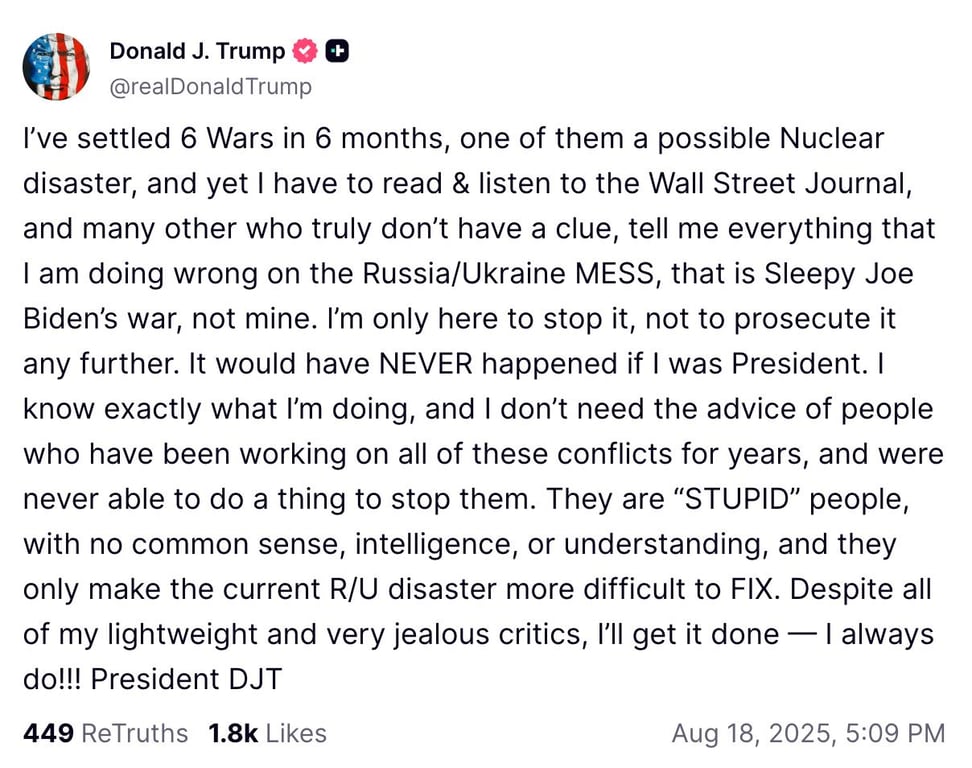Click the final line 'President DJT'
The image size is (972, 768).
point(186,679)
